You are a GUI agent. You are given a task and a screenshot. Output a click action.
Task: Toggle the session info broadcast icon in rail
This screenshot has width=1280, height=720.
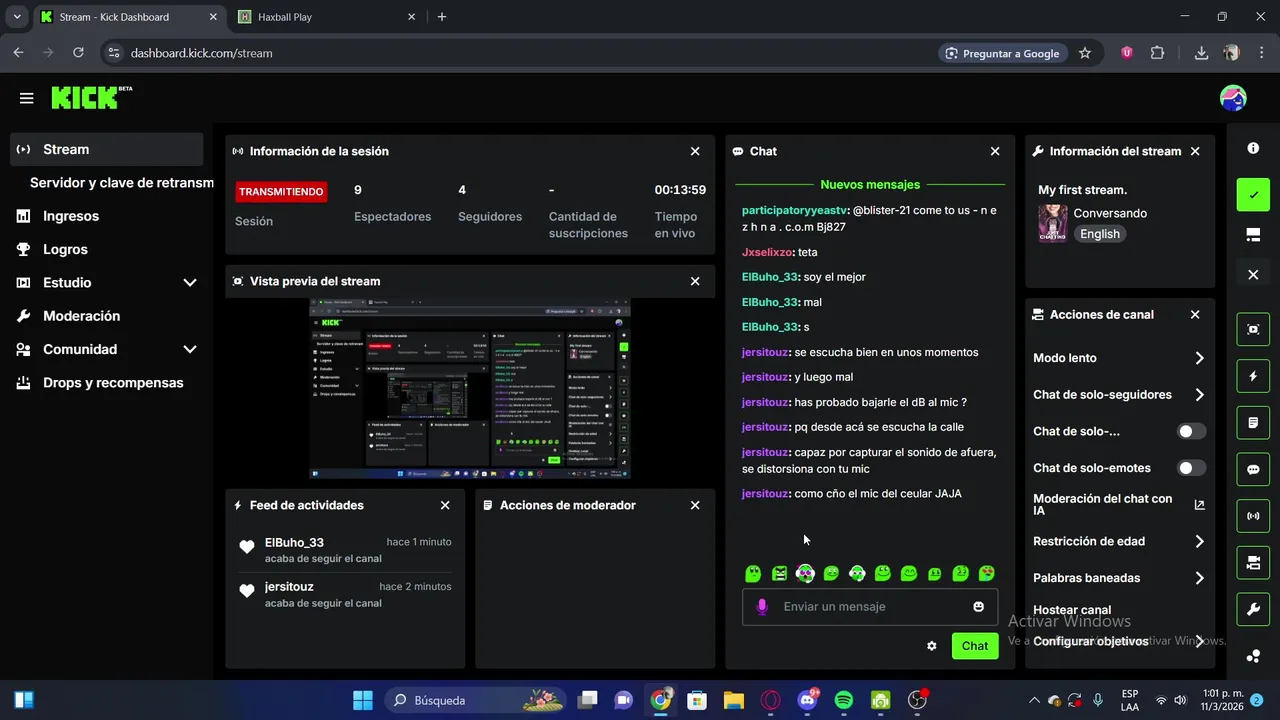pyautogui.click(x=1253, y=516)
